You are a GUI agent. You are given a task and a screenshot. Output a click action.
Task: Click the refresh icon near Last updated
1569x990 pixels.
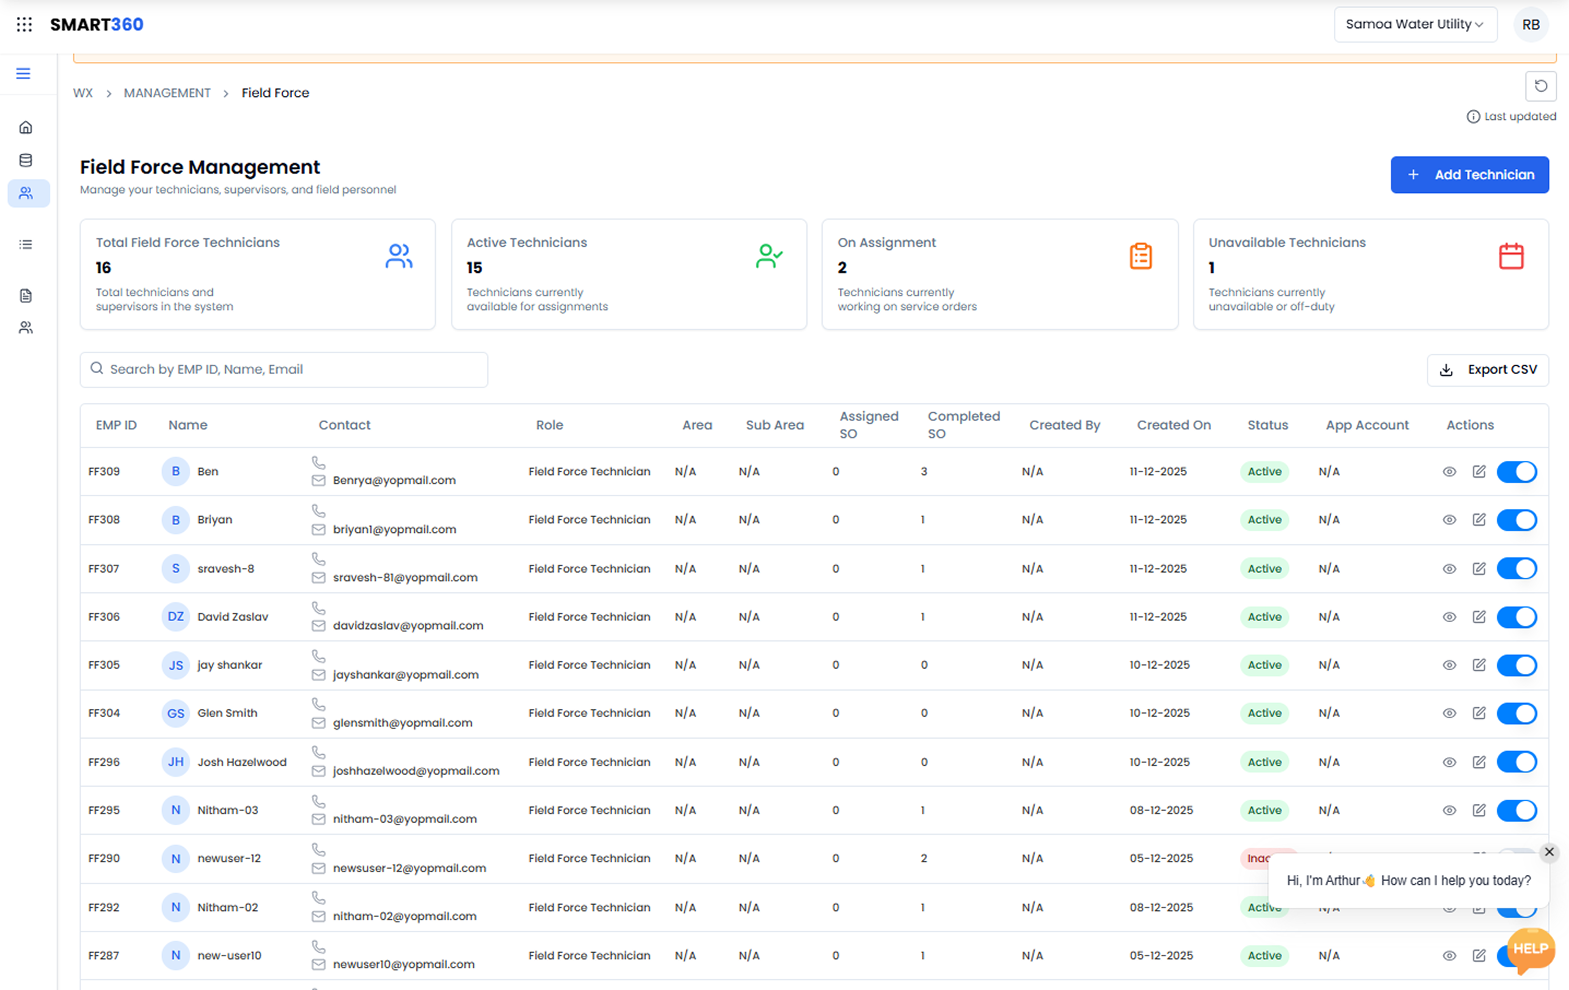coord(1540,87)
